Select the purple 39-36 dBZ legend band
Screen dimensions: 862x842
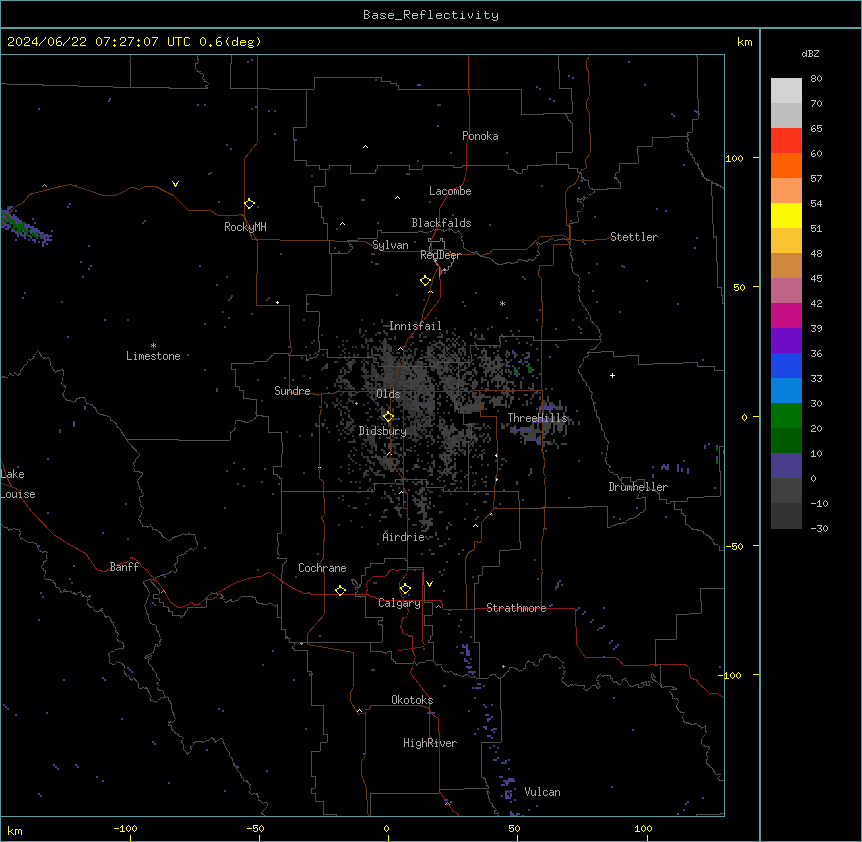[786, 340]
